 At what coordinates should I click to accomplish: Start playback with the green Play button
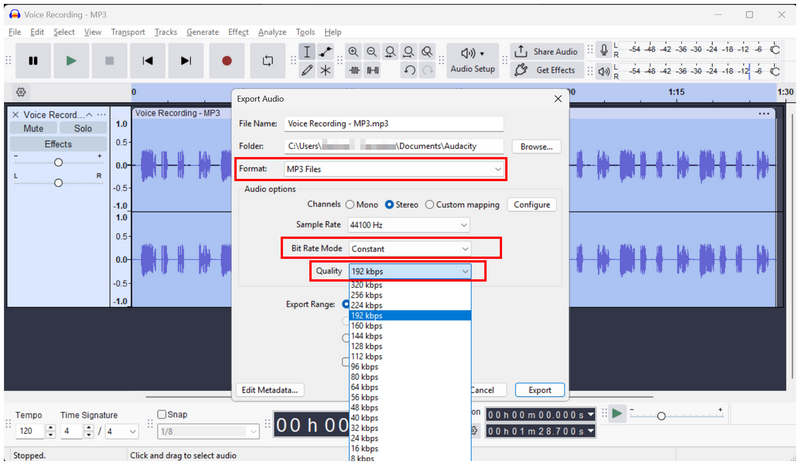tap(71, 61)
